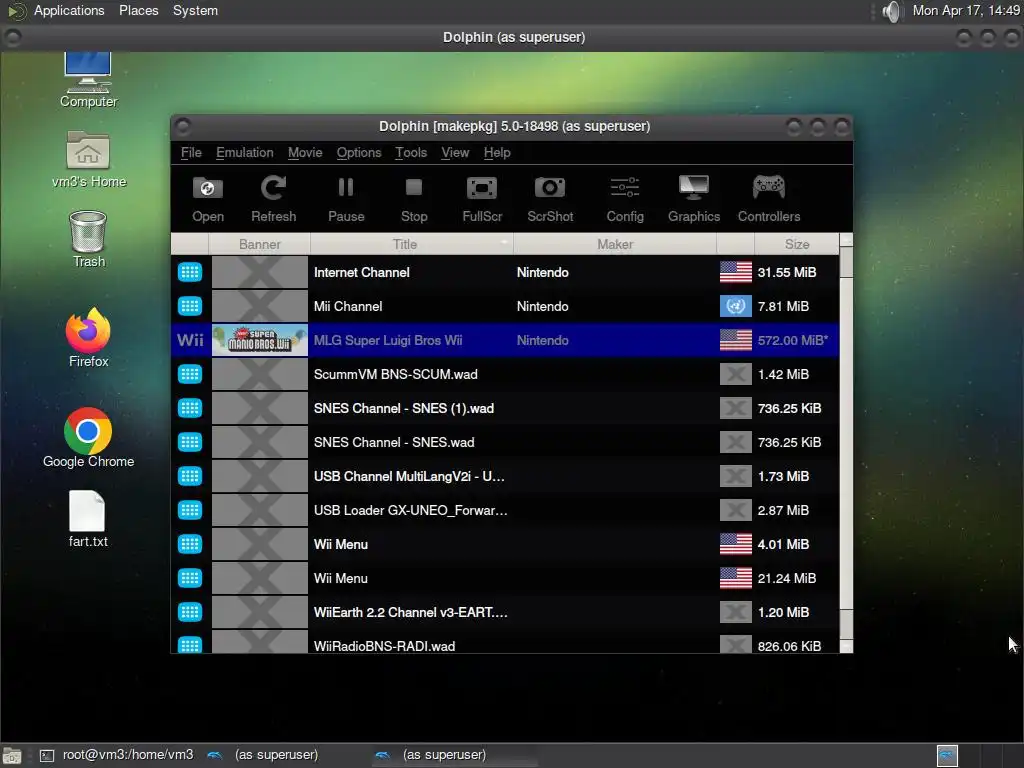Take a screenshot with the ScrShot icon
1024x768 pixels.
coord(550,199)
